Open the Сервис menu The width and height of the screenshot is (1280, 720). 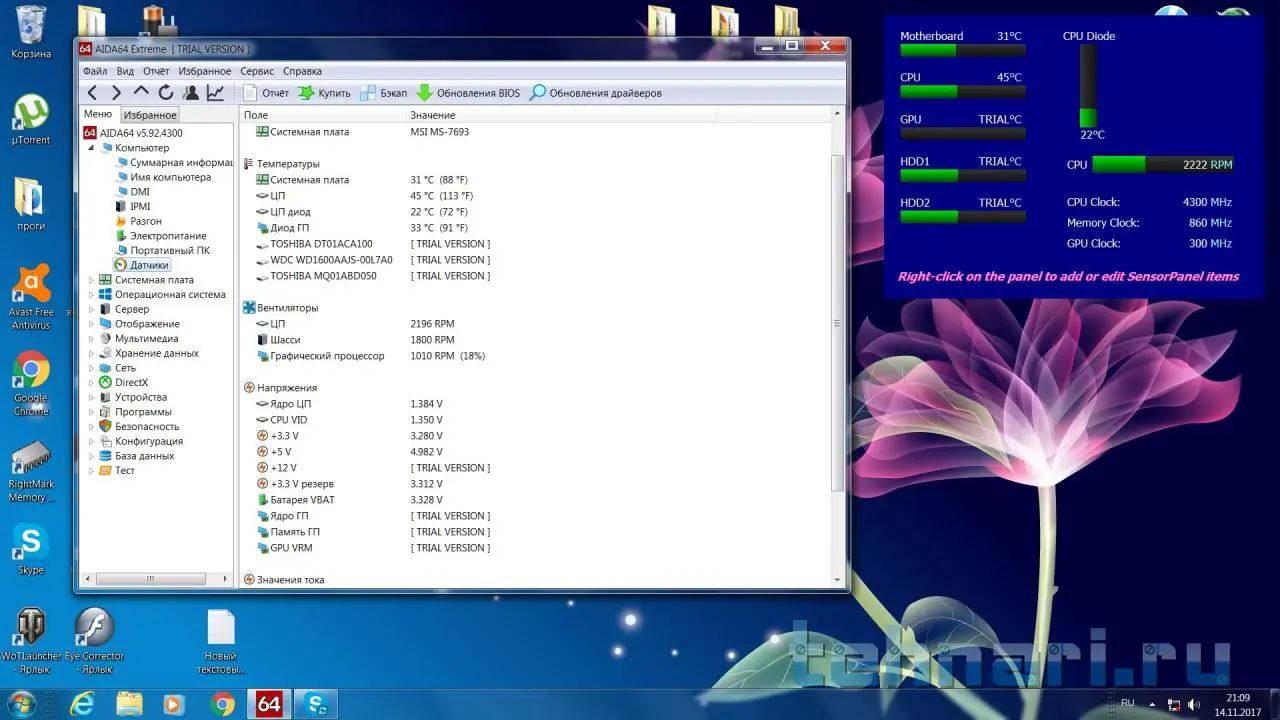click(257, 71)
